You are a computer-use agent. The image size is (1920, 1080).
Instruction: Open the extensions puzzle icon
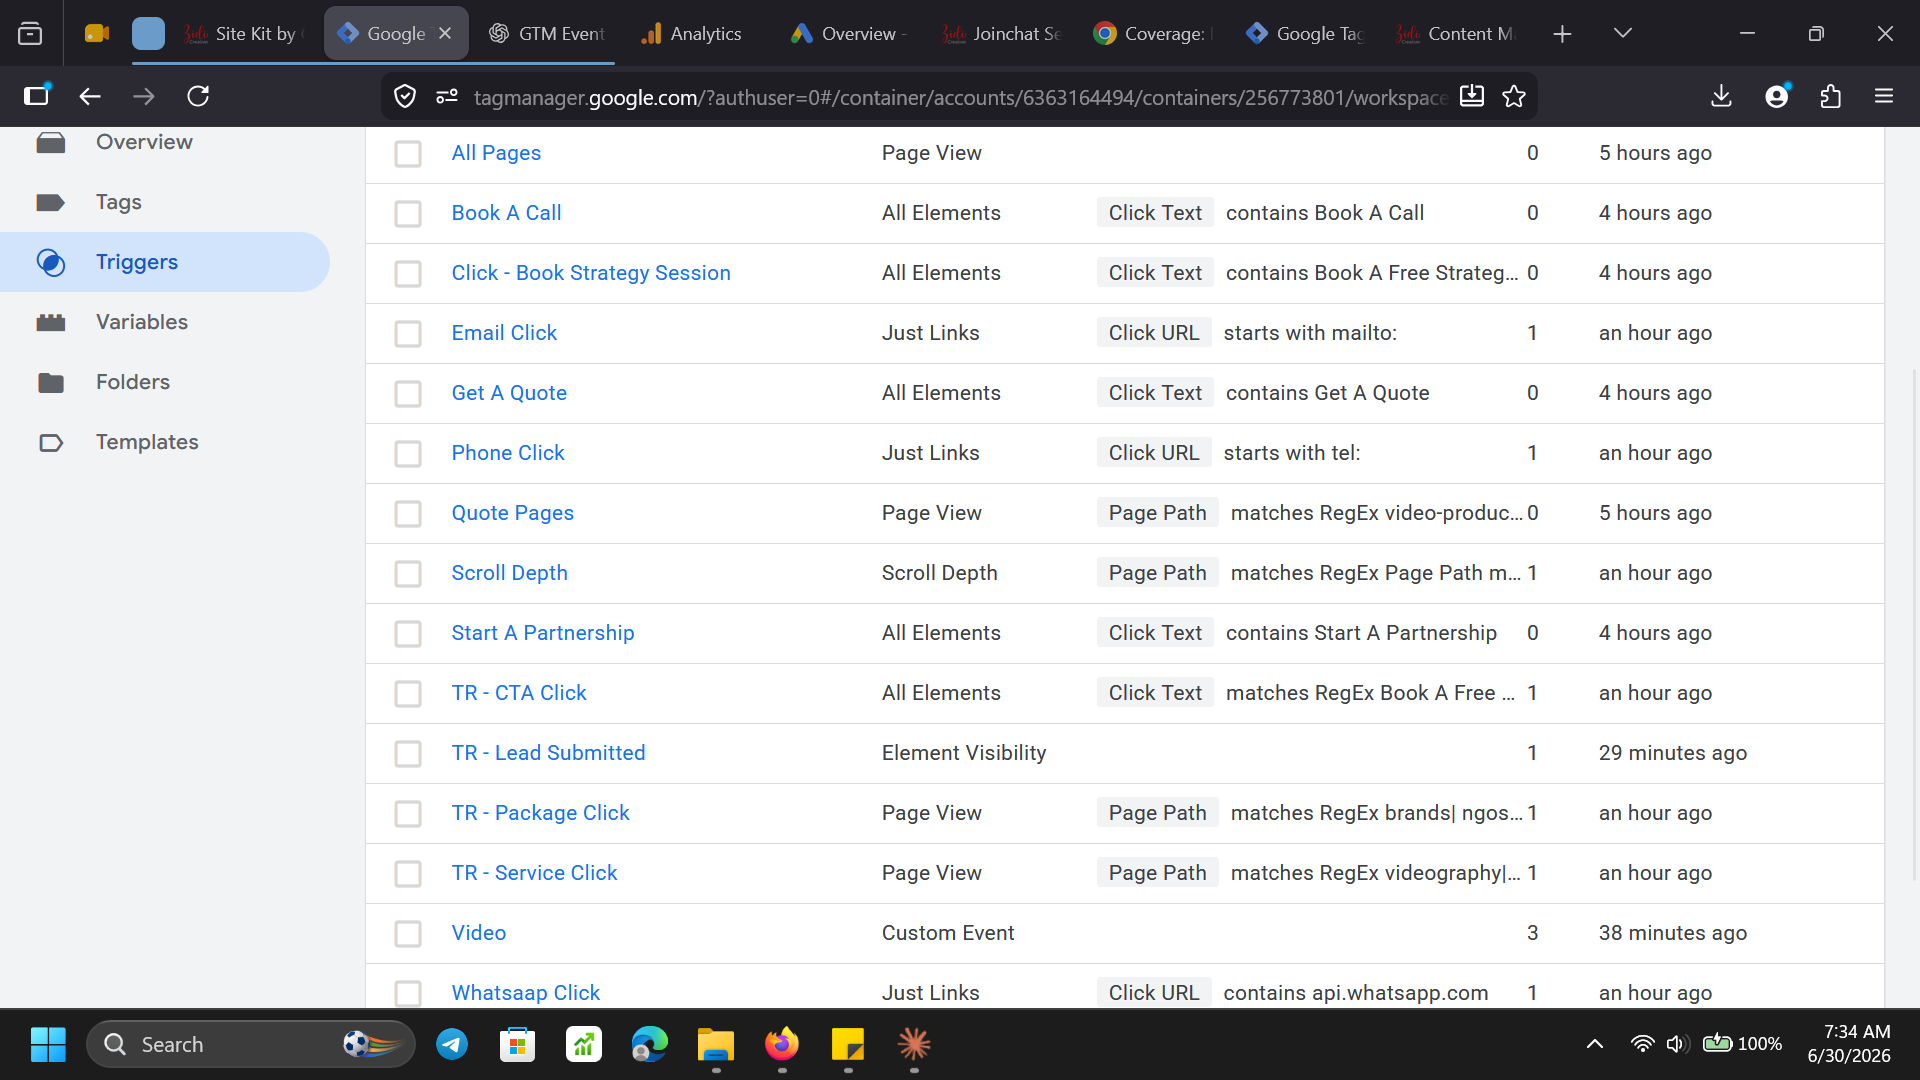(1831, 96)
